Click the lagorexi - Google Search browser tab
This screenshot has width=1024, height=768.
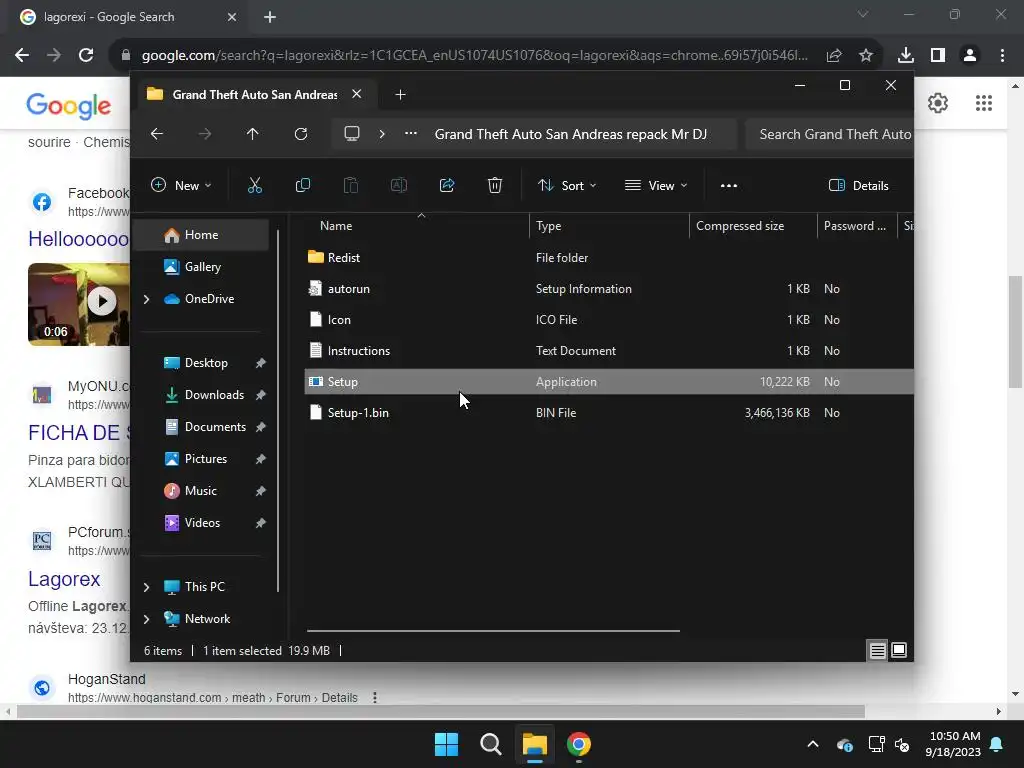tap(129, 17)
